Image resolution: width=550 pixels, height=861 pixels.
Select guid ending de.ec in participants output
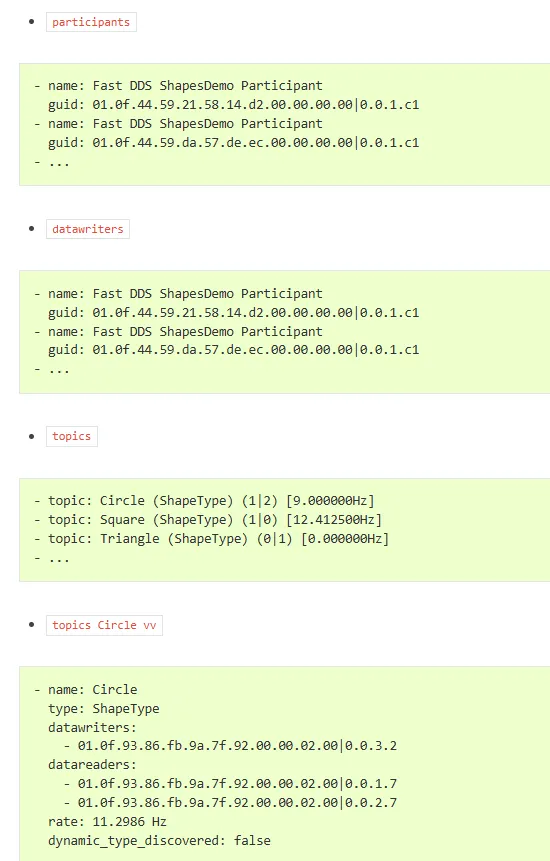click(256, 142)
